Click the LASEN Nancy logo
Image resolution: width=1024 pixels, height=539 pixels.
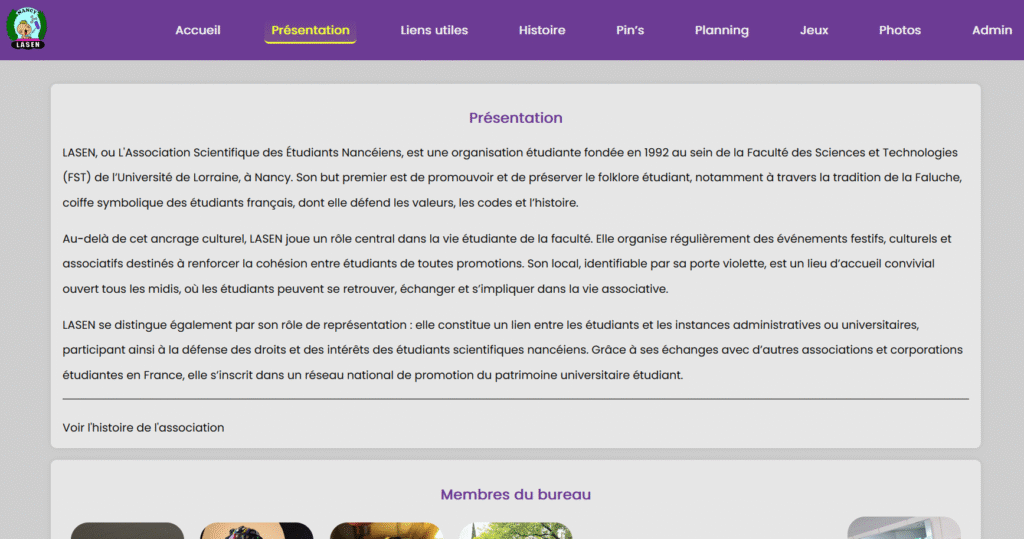pyautogui.click(x=27, y=29)
